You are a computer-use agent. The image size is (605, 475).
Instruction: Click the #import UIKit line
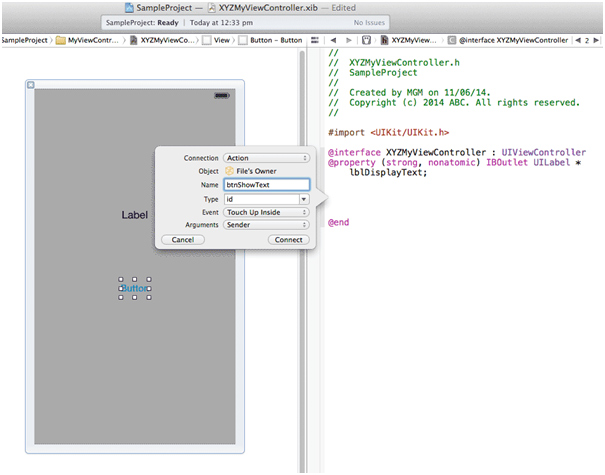pos(389,132)
